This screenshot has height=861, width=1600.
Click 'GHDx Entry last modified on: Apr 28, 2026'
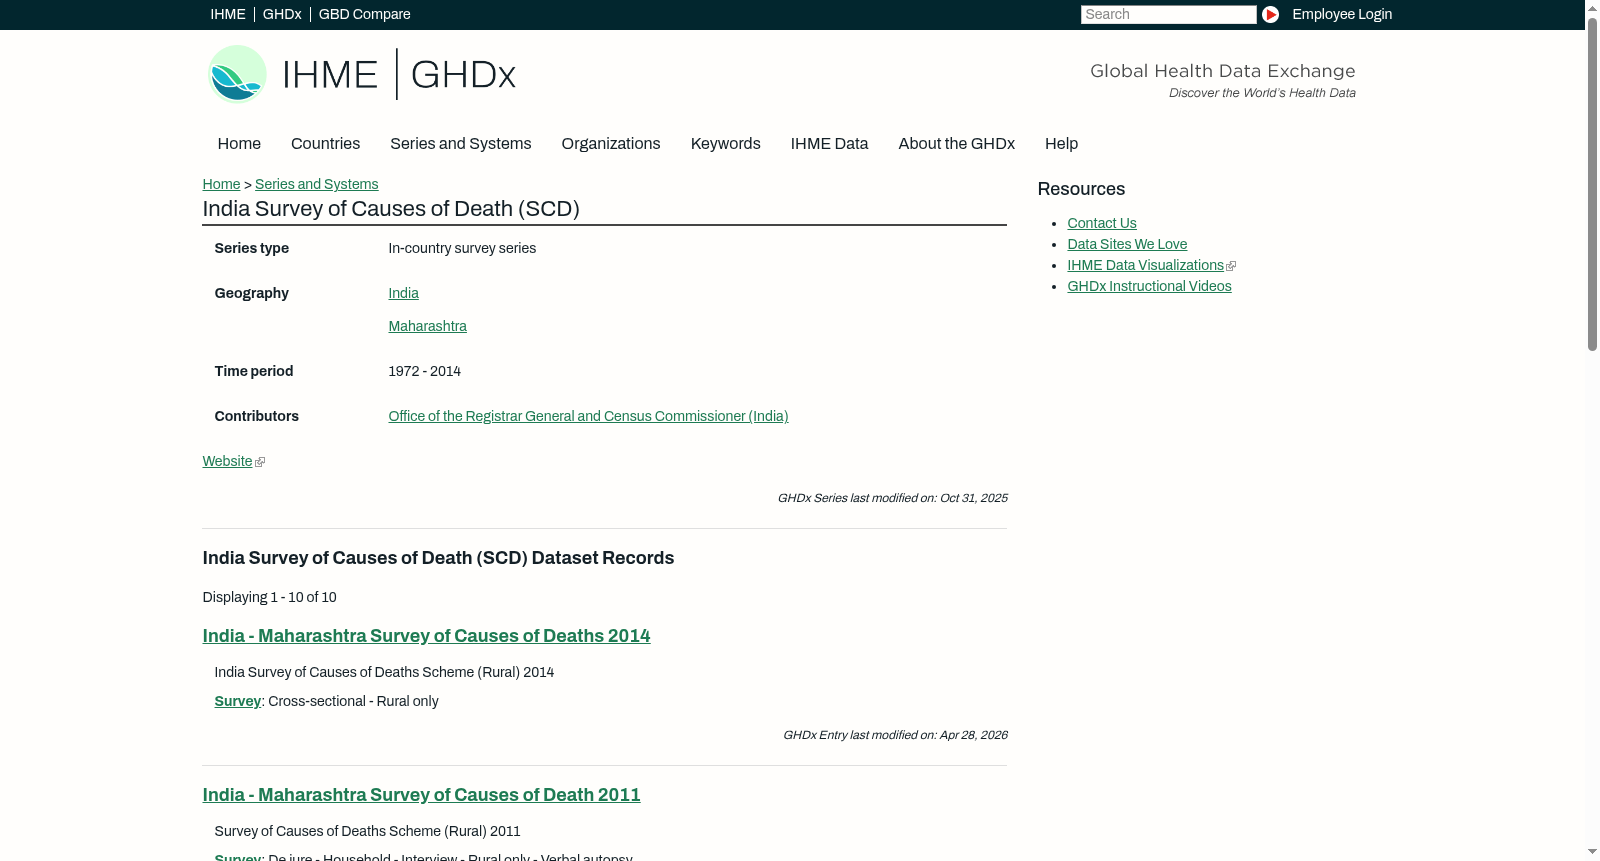tap(895, 735)
